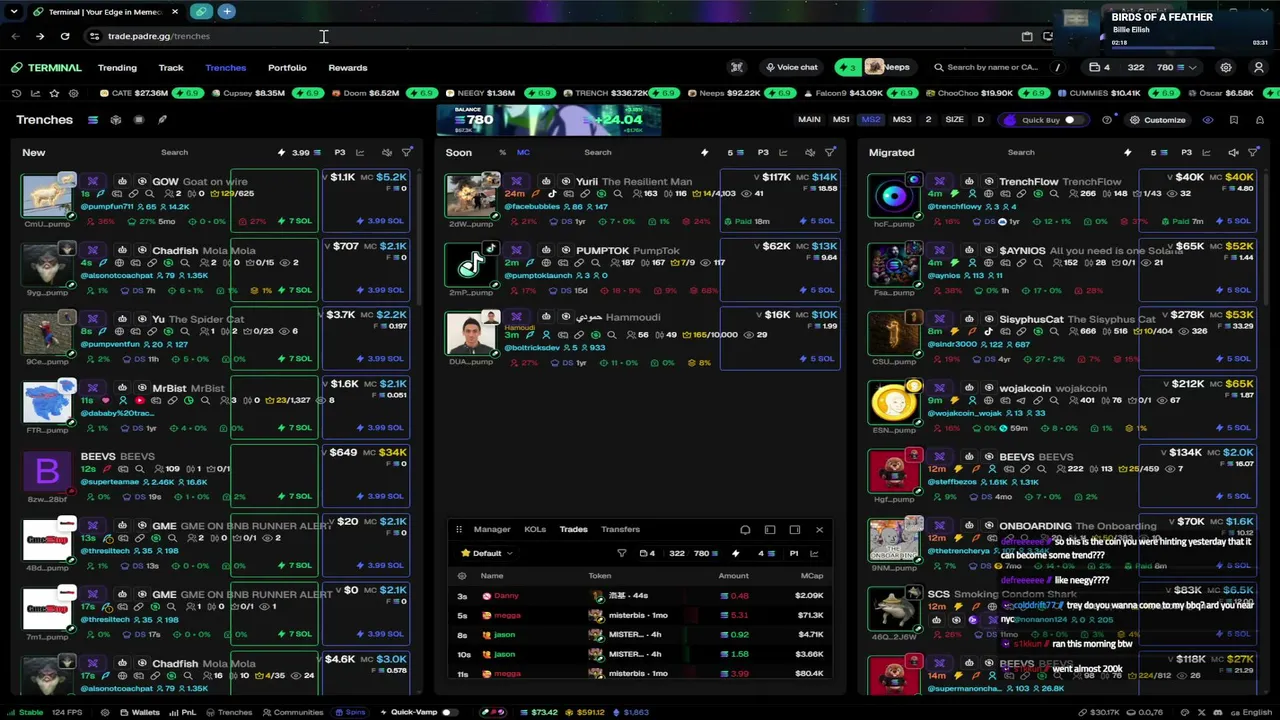Go to the Trending tab
The image size is (1280, 720).
[x=117, y=67]
